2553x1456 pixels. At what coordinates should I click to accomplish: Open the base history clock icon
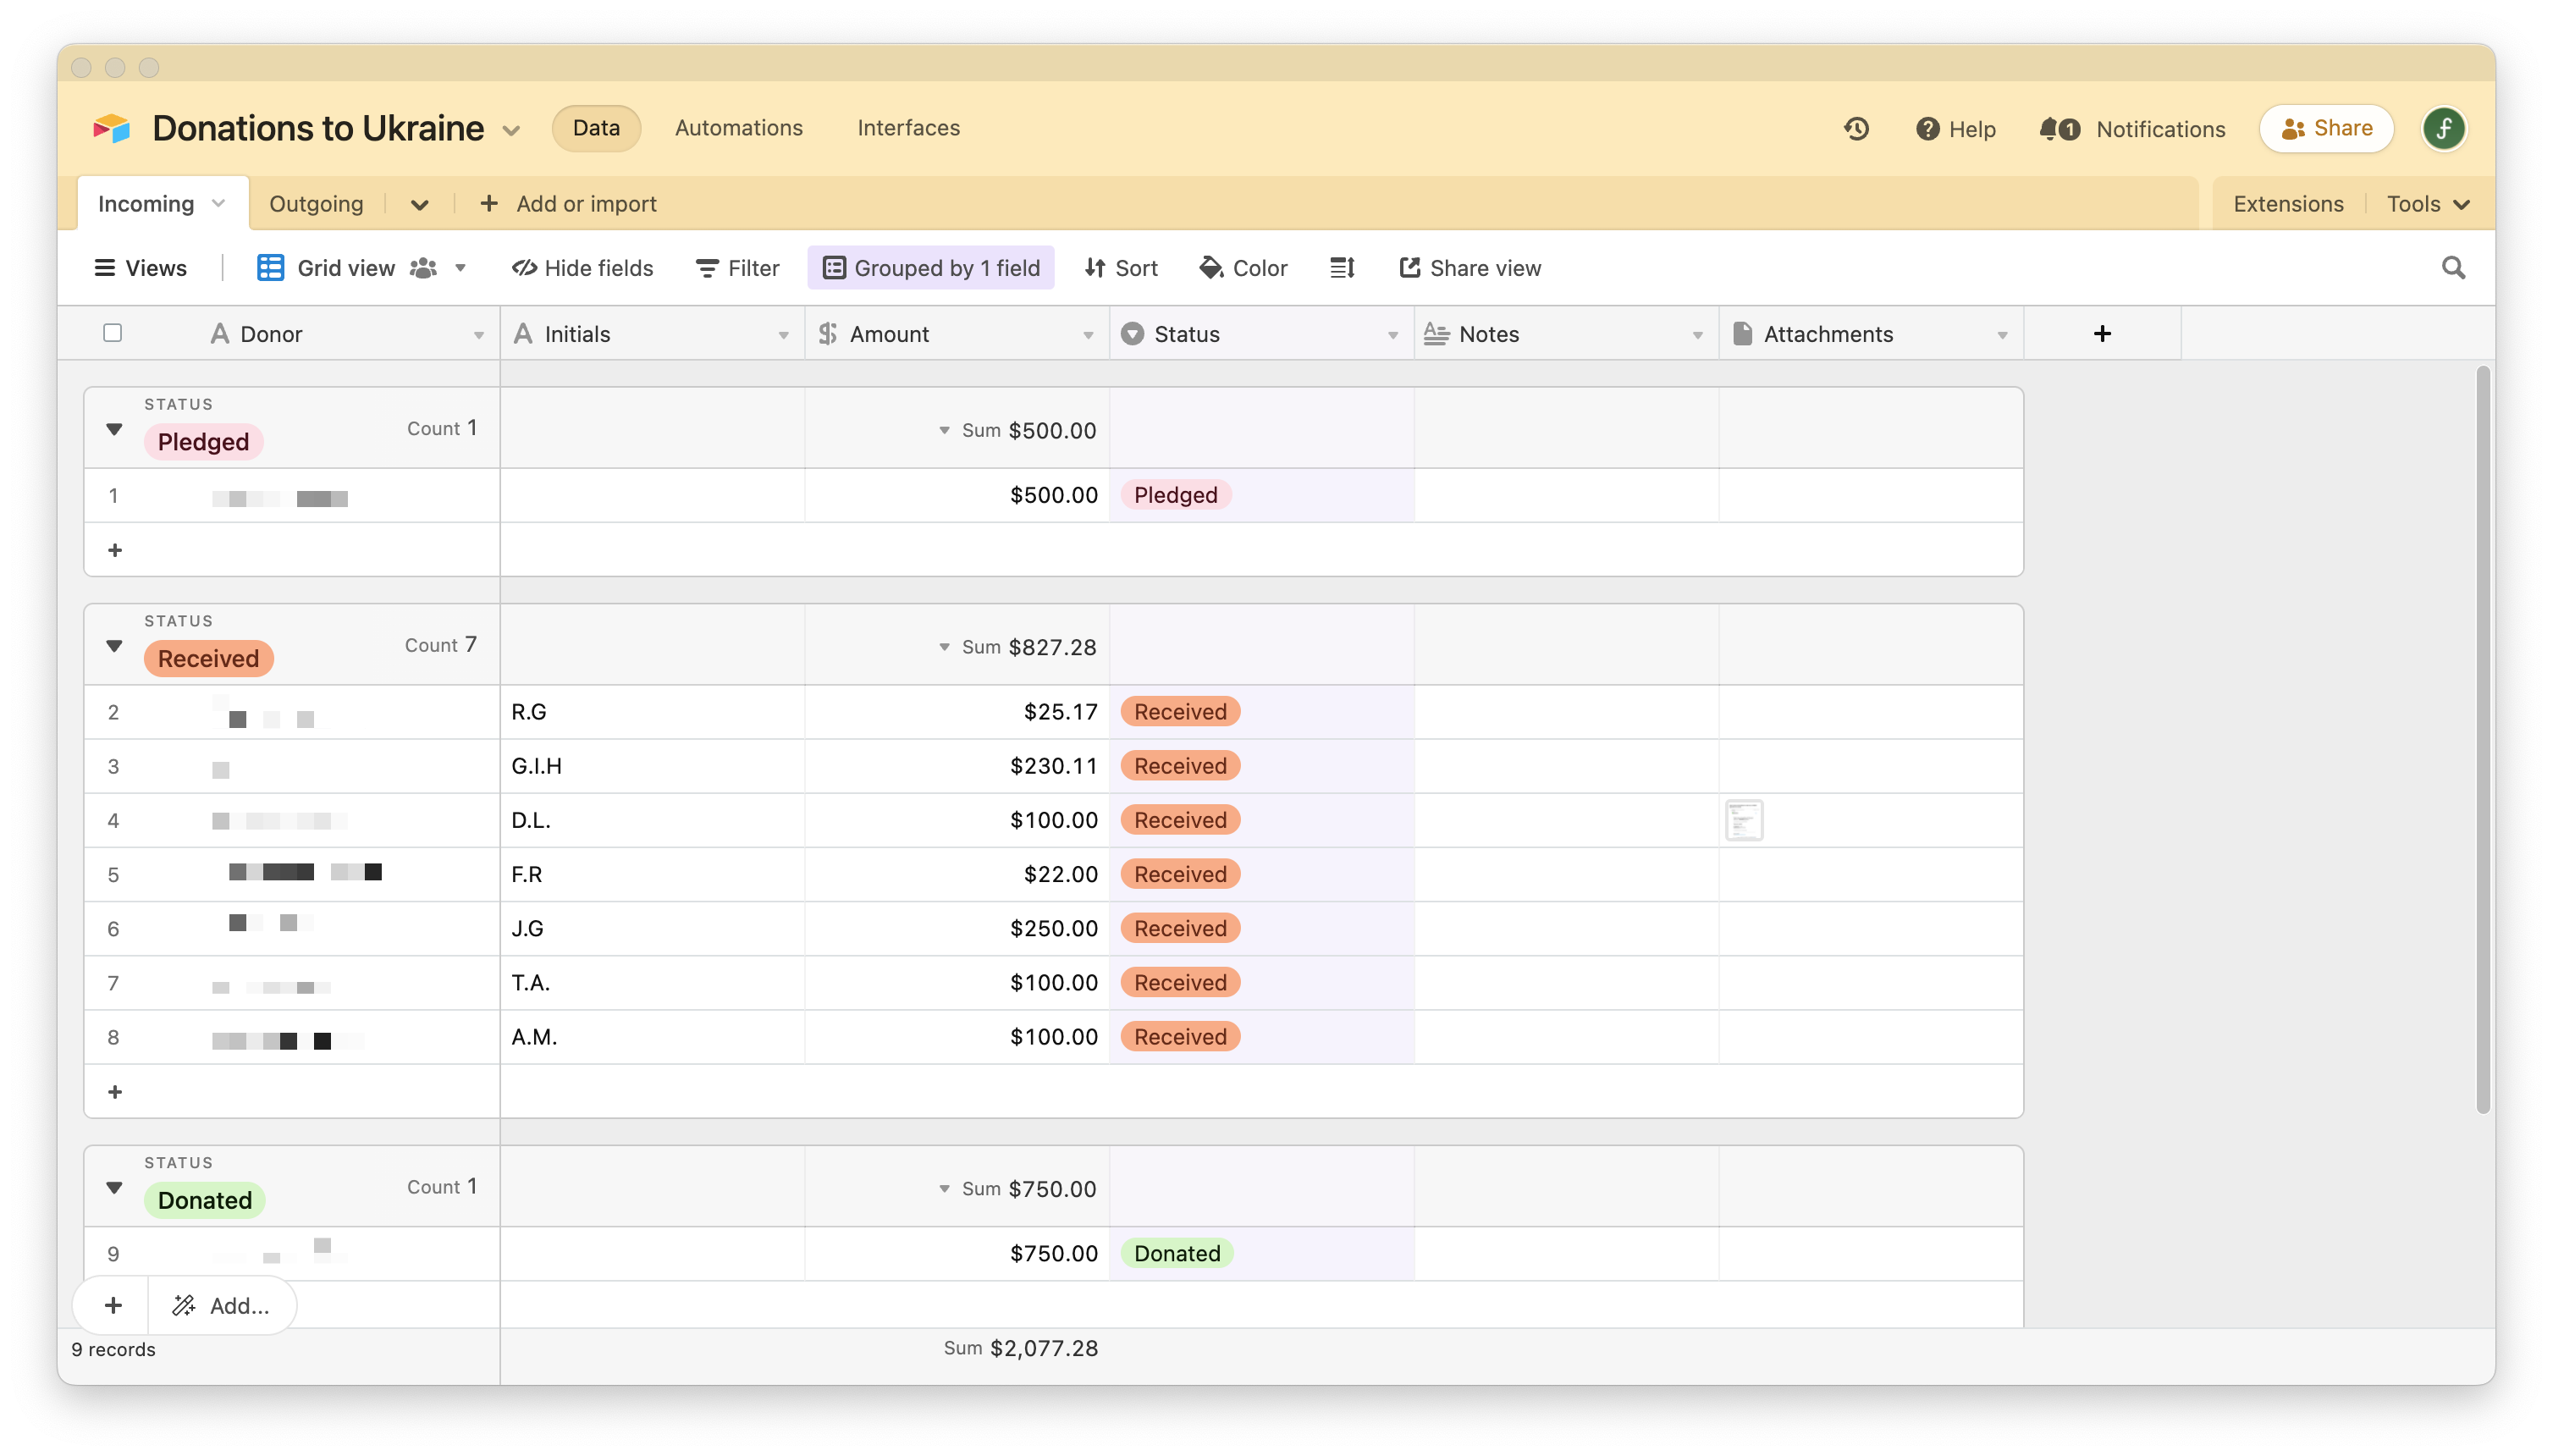tap(1856, 129)
